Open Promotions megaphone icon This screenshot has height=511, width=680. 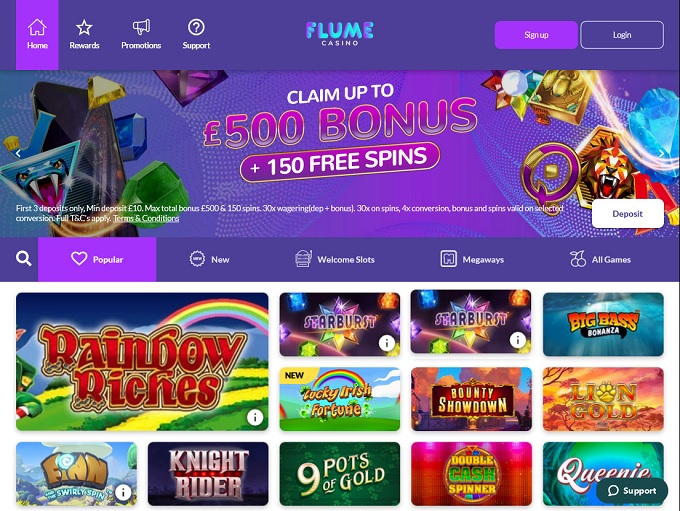141,27
